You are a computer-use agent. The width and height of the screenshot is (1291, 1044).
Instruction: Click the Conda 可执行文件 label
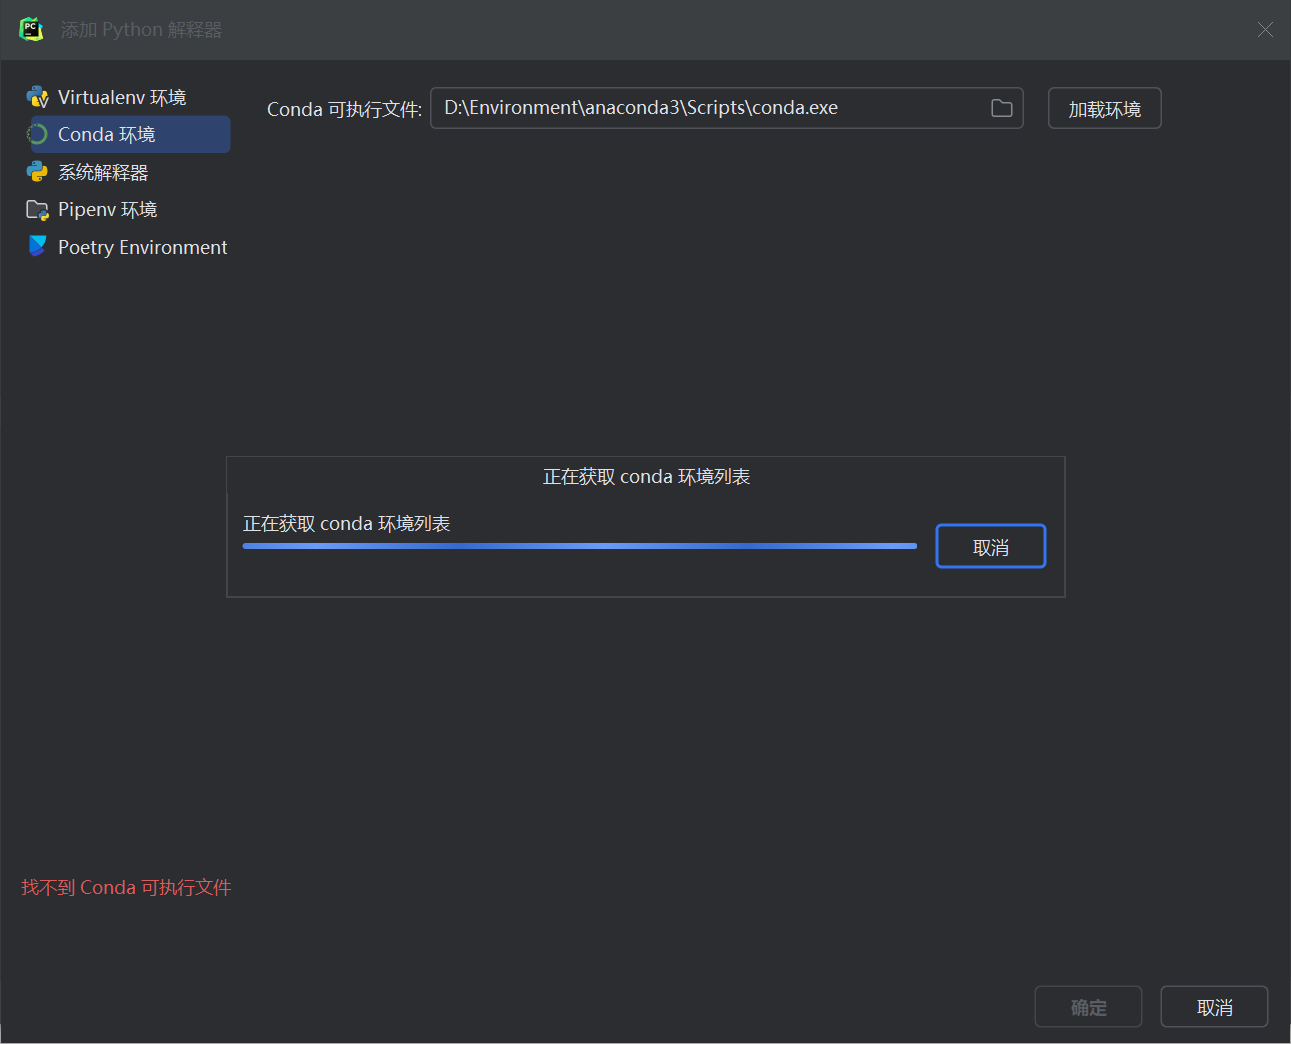(x=344, y=109)
